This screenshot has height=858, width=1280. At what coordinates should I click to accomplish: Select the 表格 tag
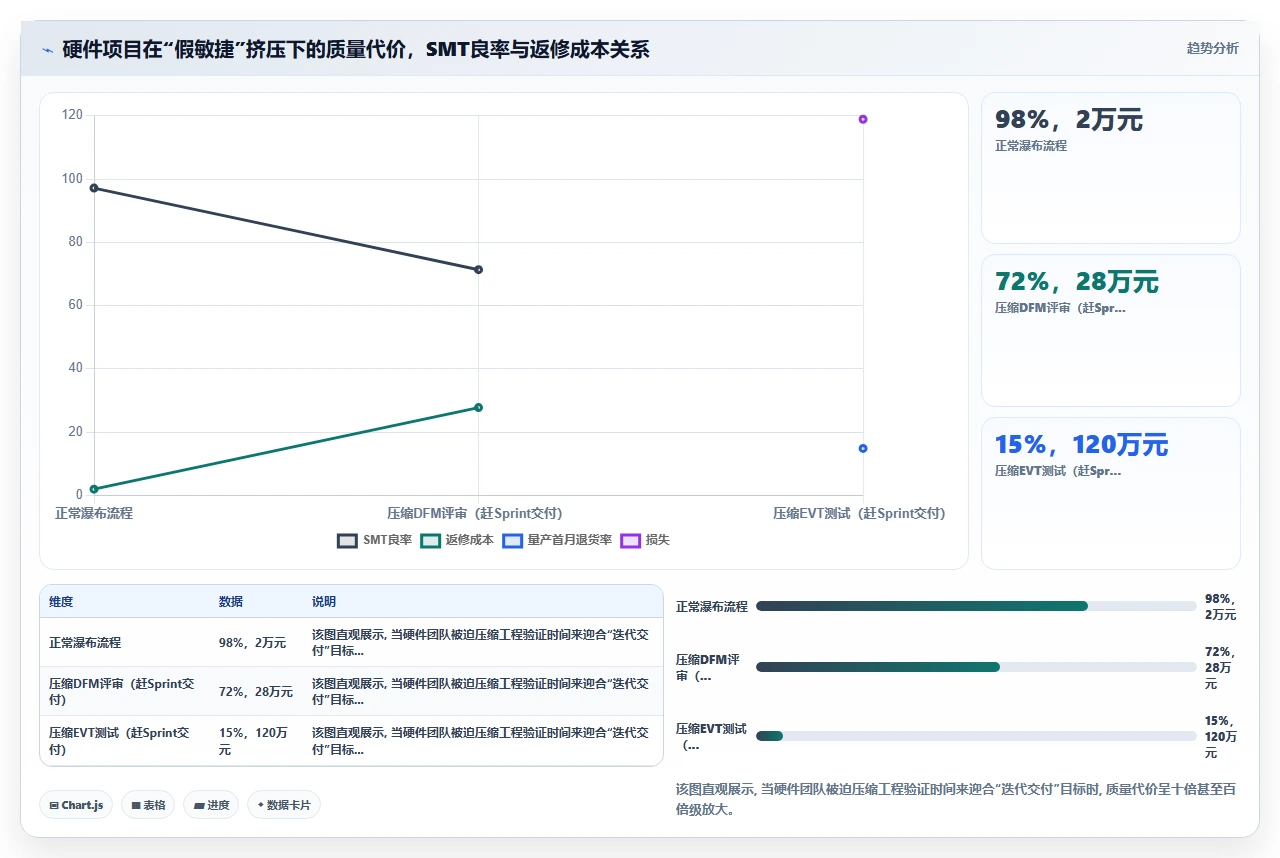click(148, 805)
